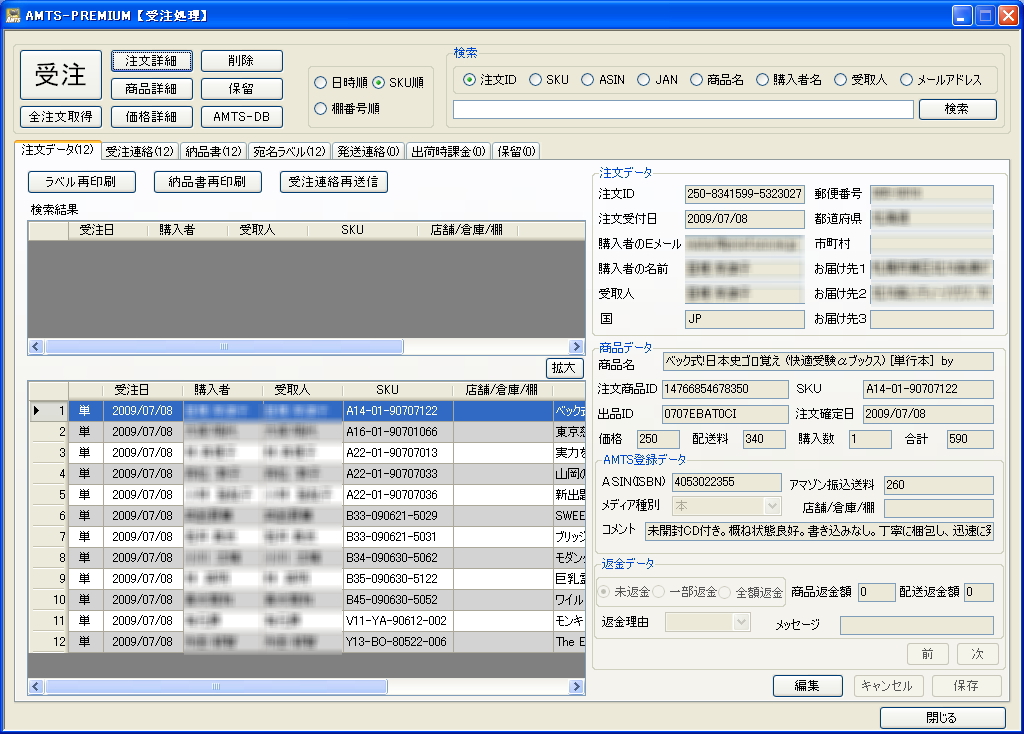Switch to the 受注連絡(12) tab
Image resolution: width=1024 pixels, height=734 pixels.
(x=140, y=152)
